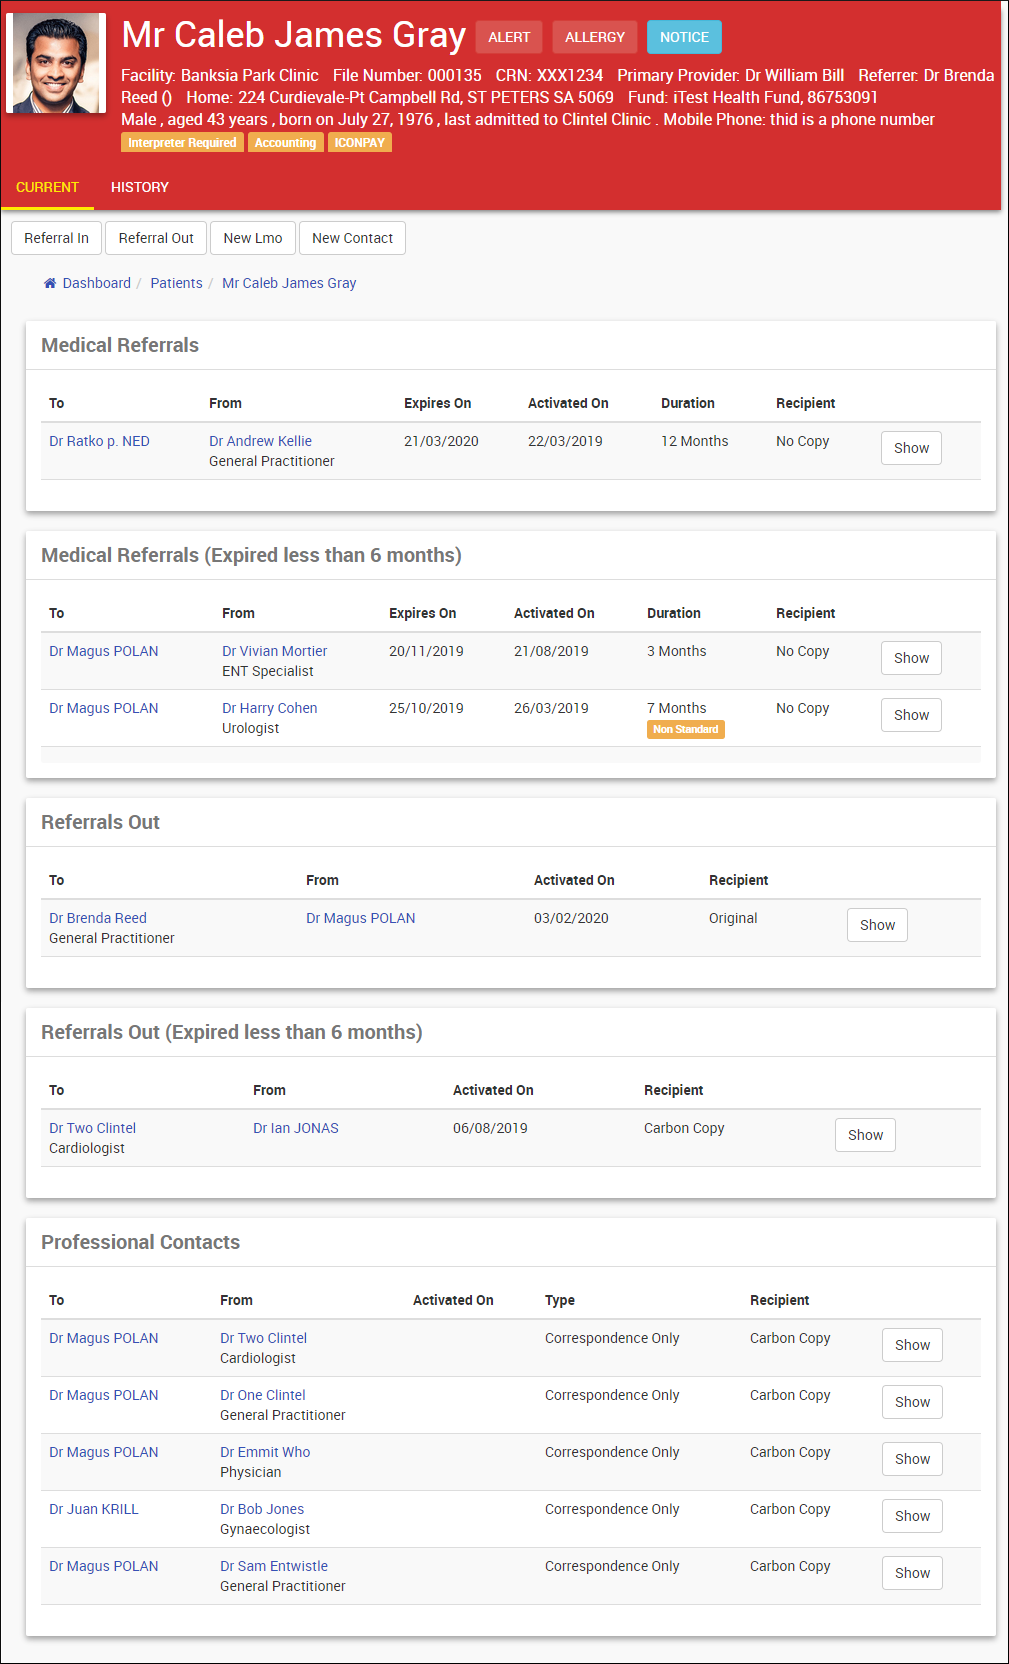The width and height of the screenshot is (1009, 1664).
Task: Create a New Lmo
Action: click(253, 238)
